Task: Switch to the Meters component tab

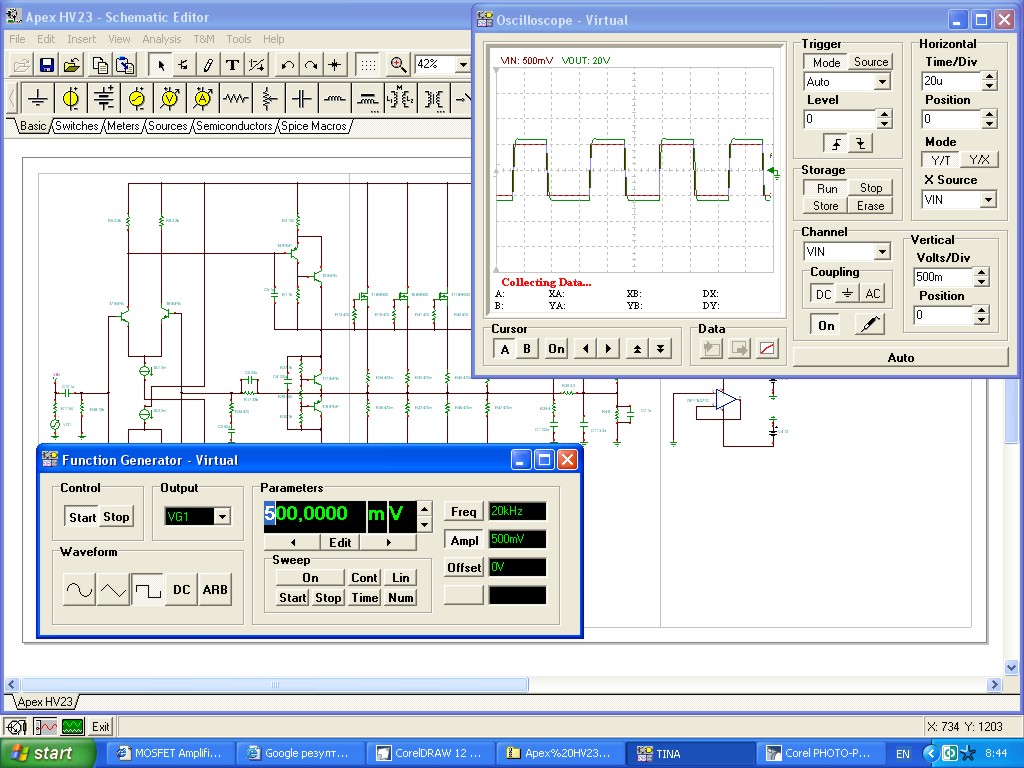Action: [x=123, y=126]
